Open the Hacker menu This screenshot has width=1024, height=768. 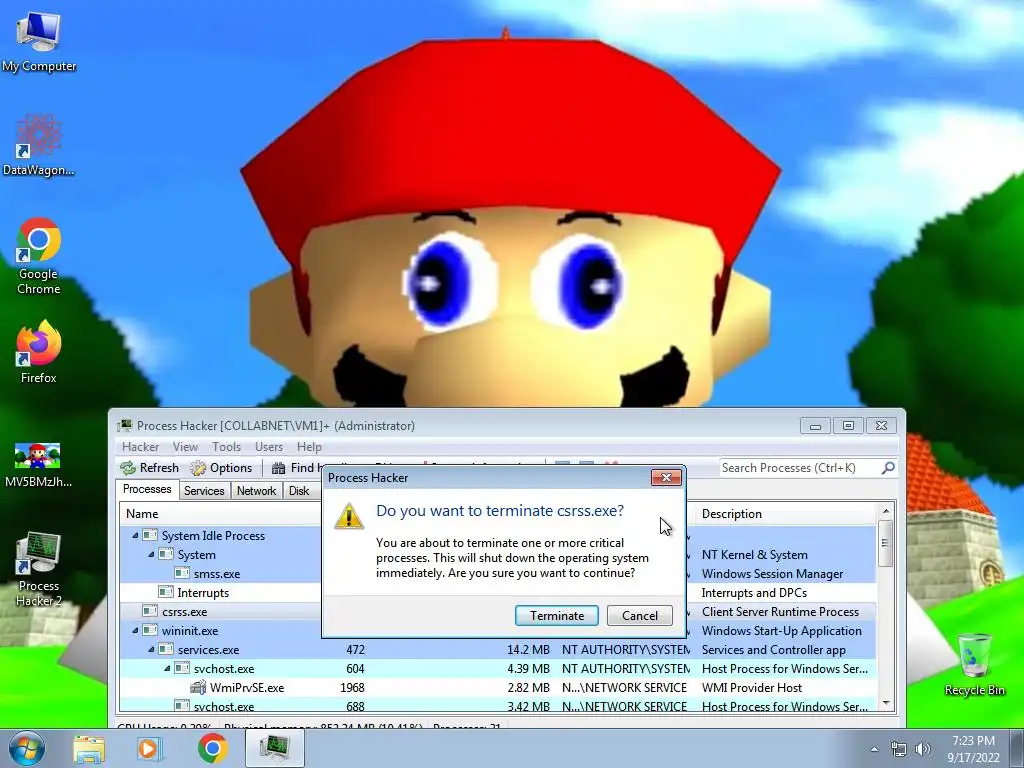pyautogui.click(x=140, y=447)
